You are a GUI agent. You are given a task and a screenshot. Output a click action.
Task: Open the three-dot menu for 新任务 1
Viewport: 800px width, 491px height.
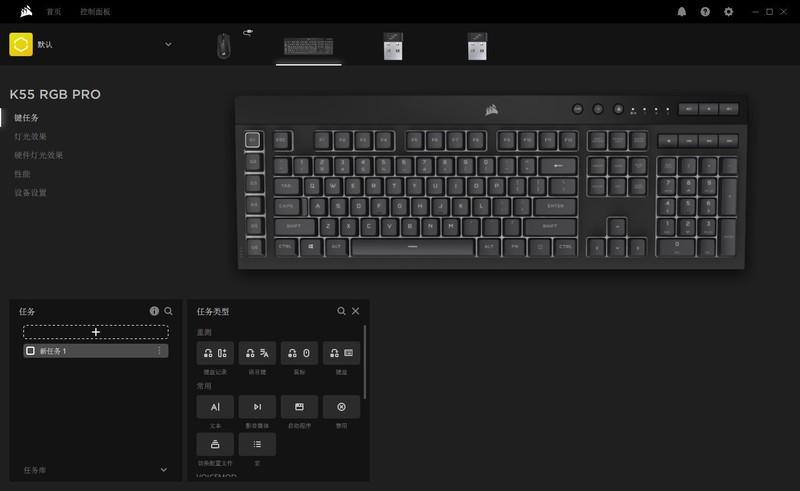[x=159, y=351]
